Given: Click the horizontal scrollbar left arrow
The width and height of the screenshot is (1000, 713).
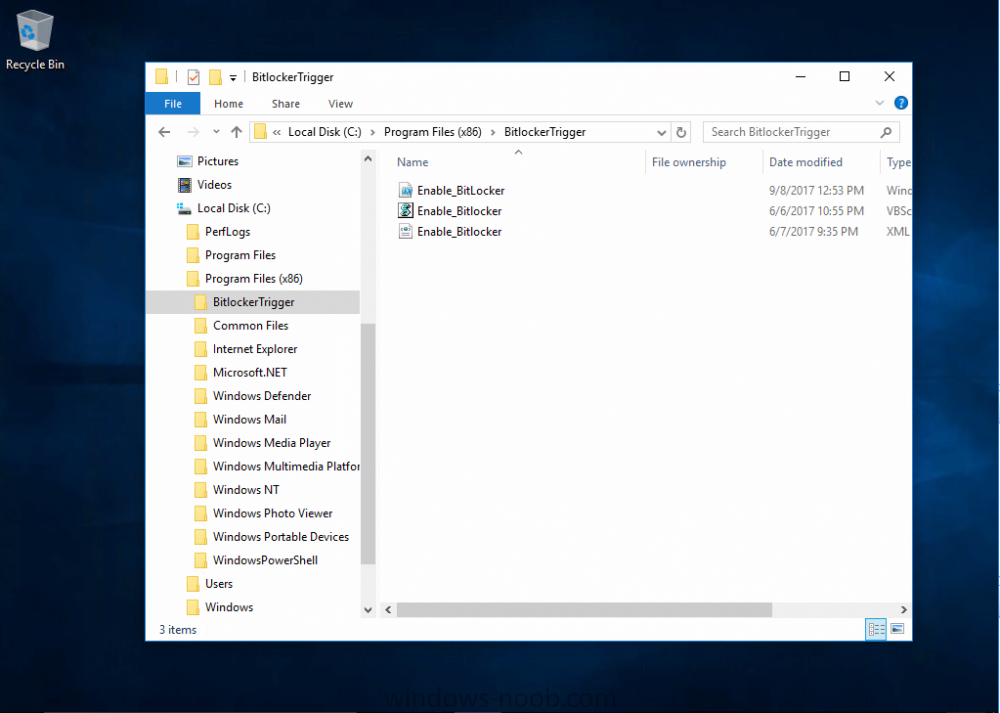Looking at the screenshot, I should tap(388, 610).
